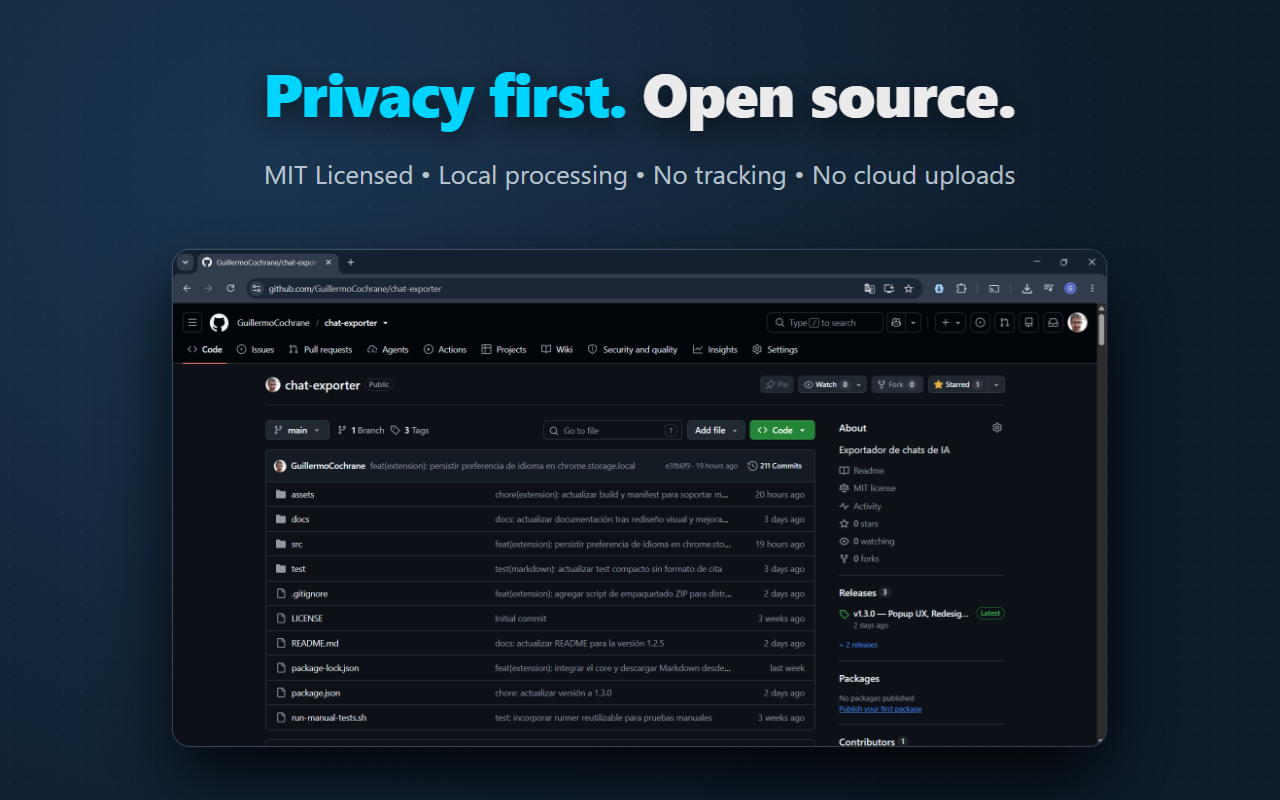Open the src folder
Viewport: 1280px width, 800px height.
click(297, 544)
